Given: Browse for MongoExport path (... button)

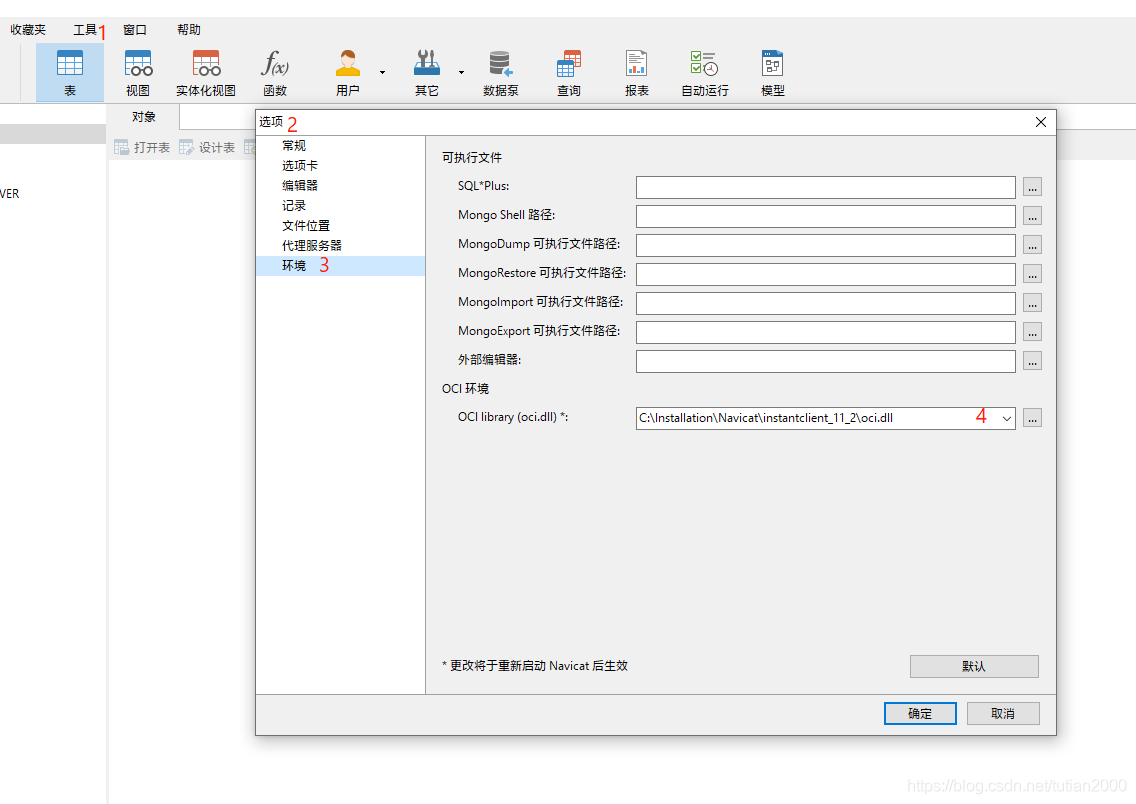Looking at the screenshot, I should pyautogui.click(x=1032, y=332).
